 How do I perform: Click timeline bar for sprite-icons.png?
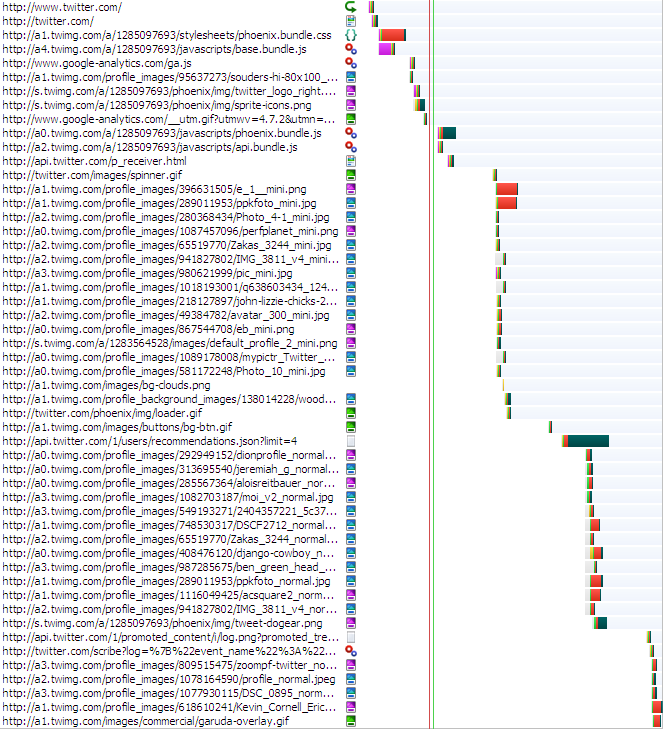(419, 105)
